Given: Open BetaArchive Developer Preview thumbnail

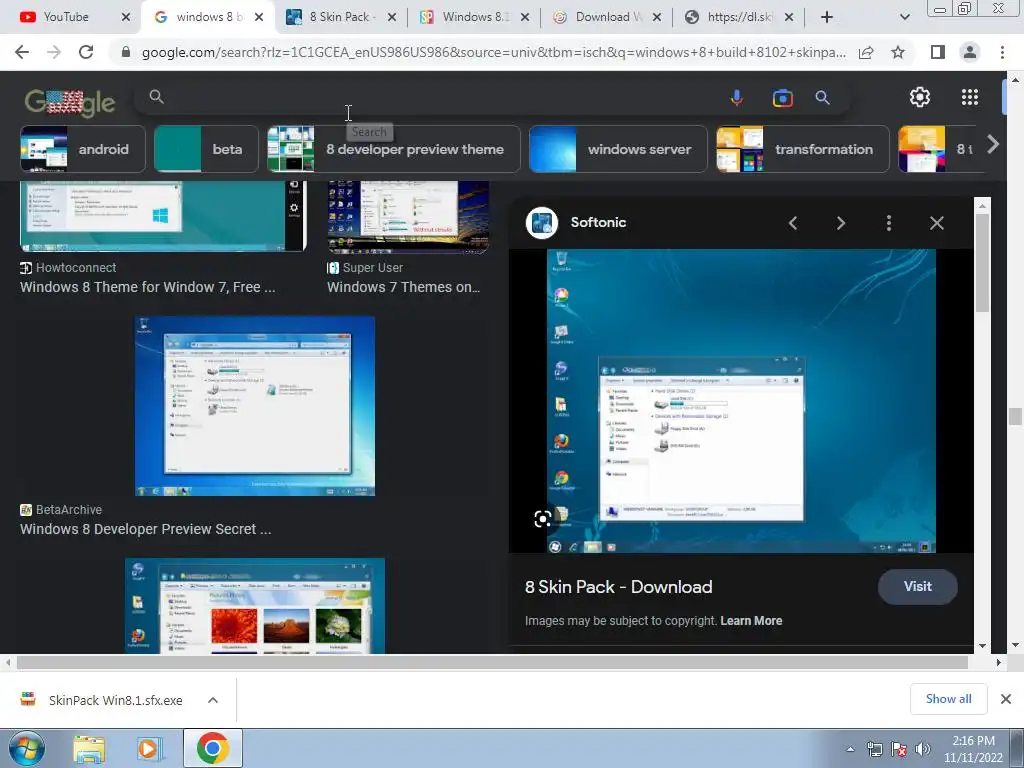Looking at the screenshot, I should (255, 406).
